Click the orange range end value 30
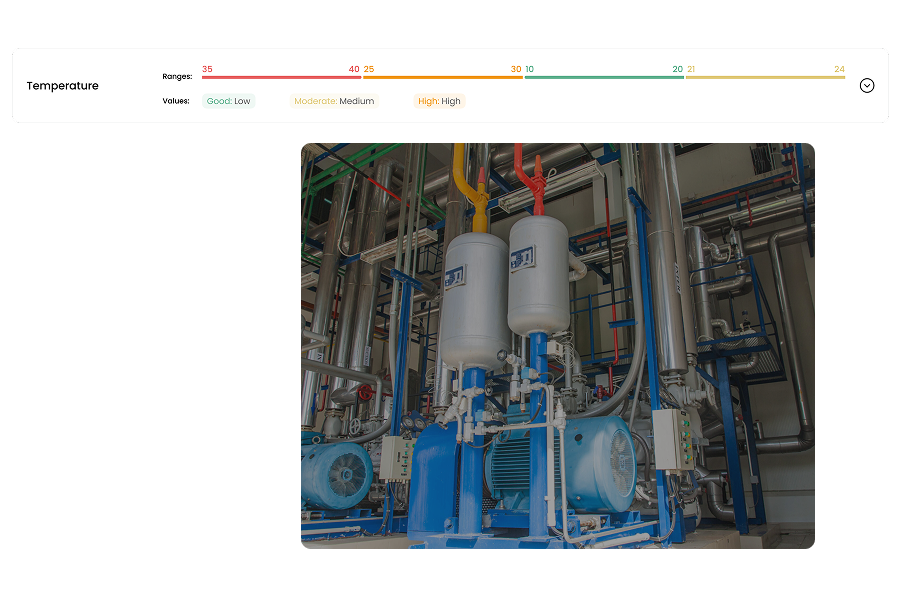This screenshot has height=596, width=900. click(x=516, y=69)
